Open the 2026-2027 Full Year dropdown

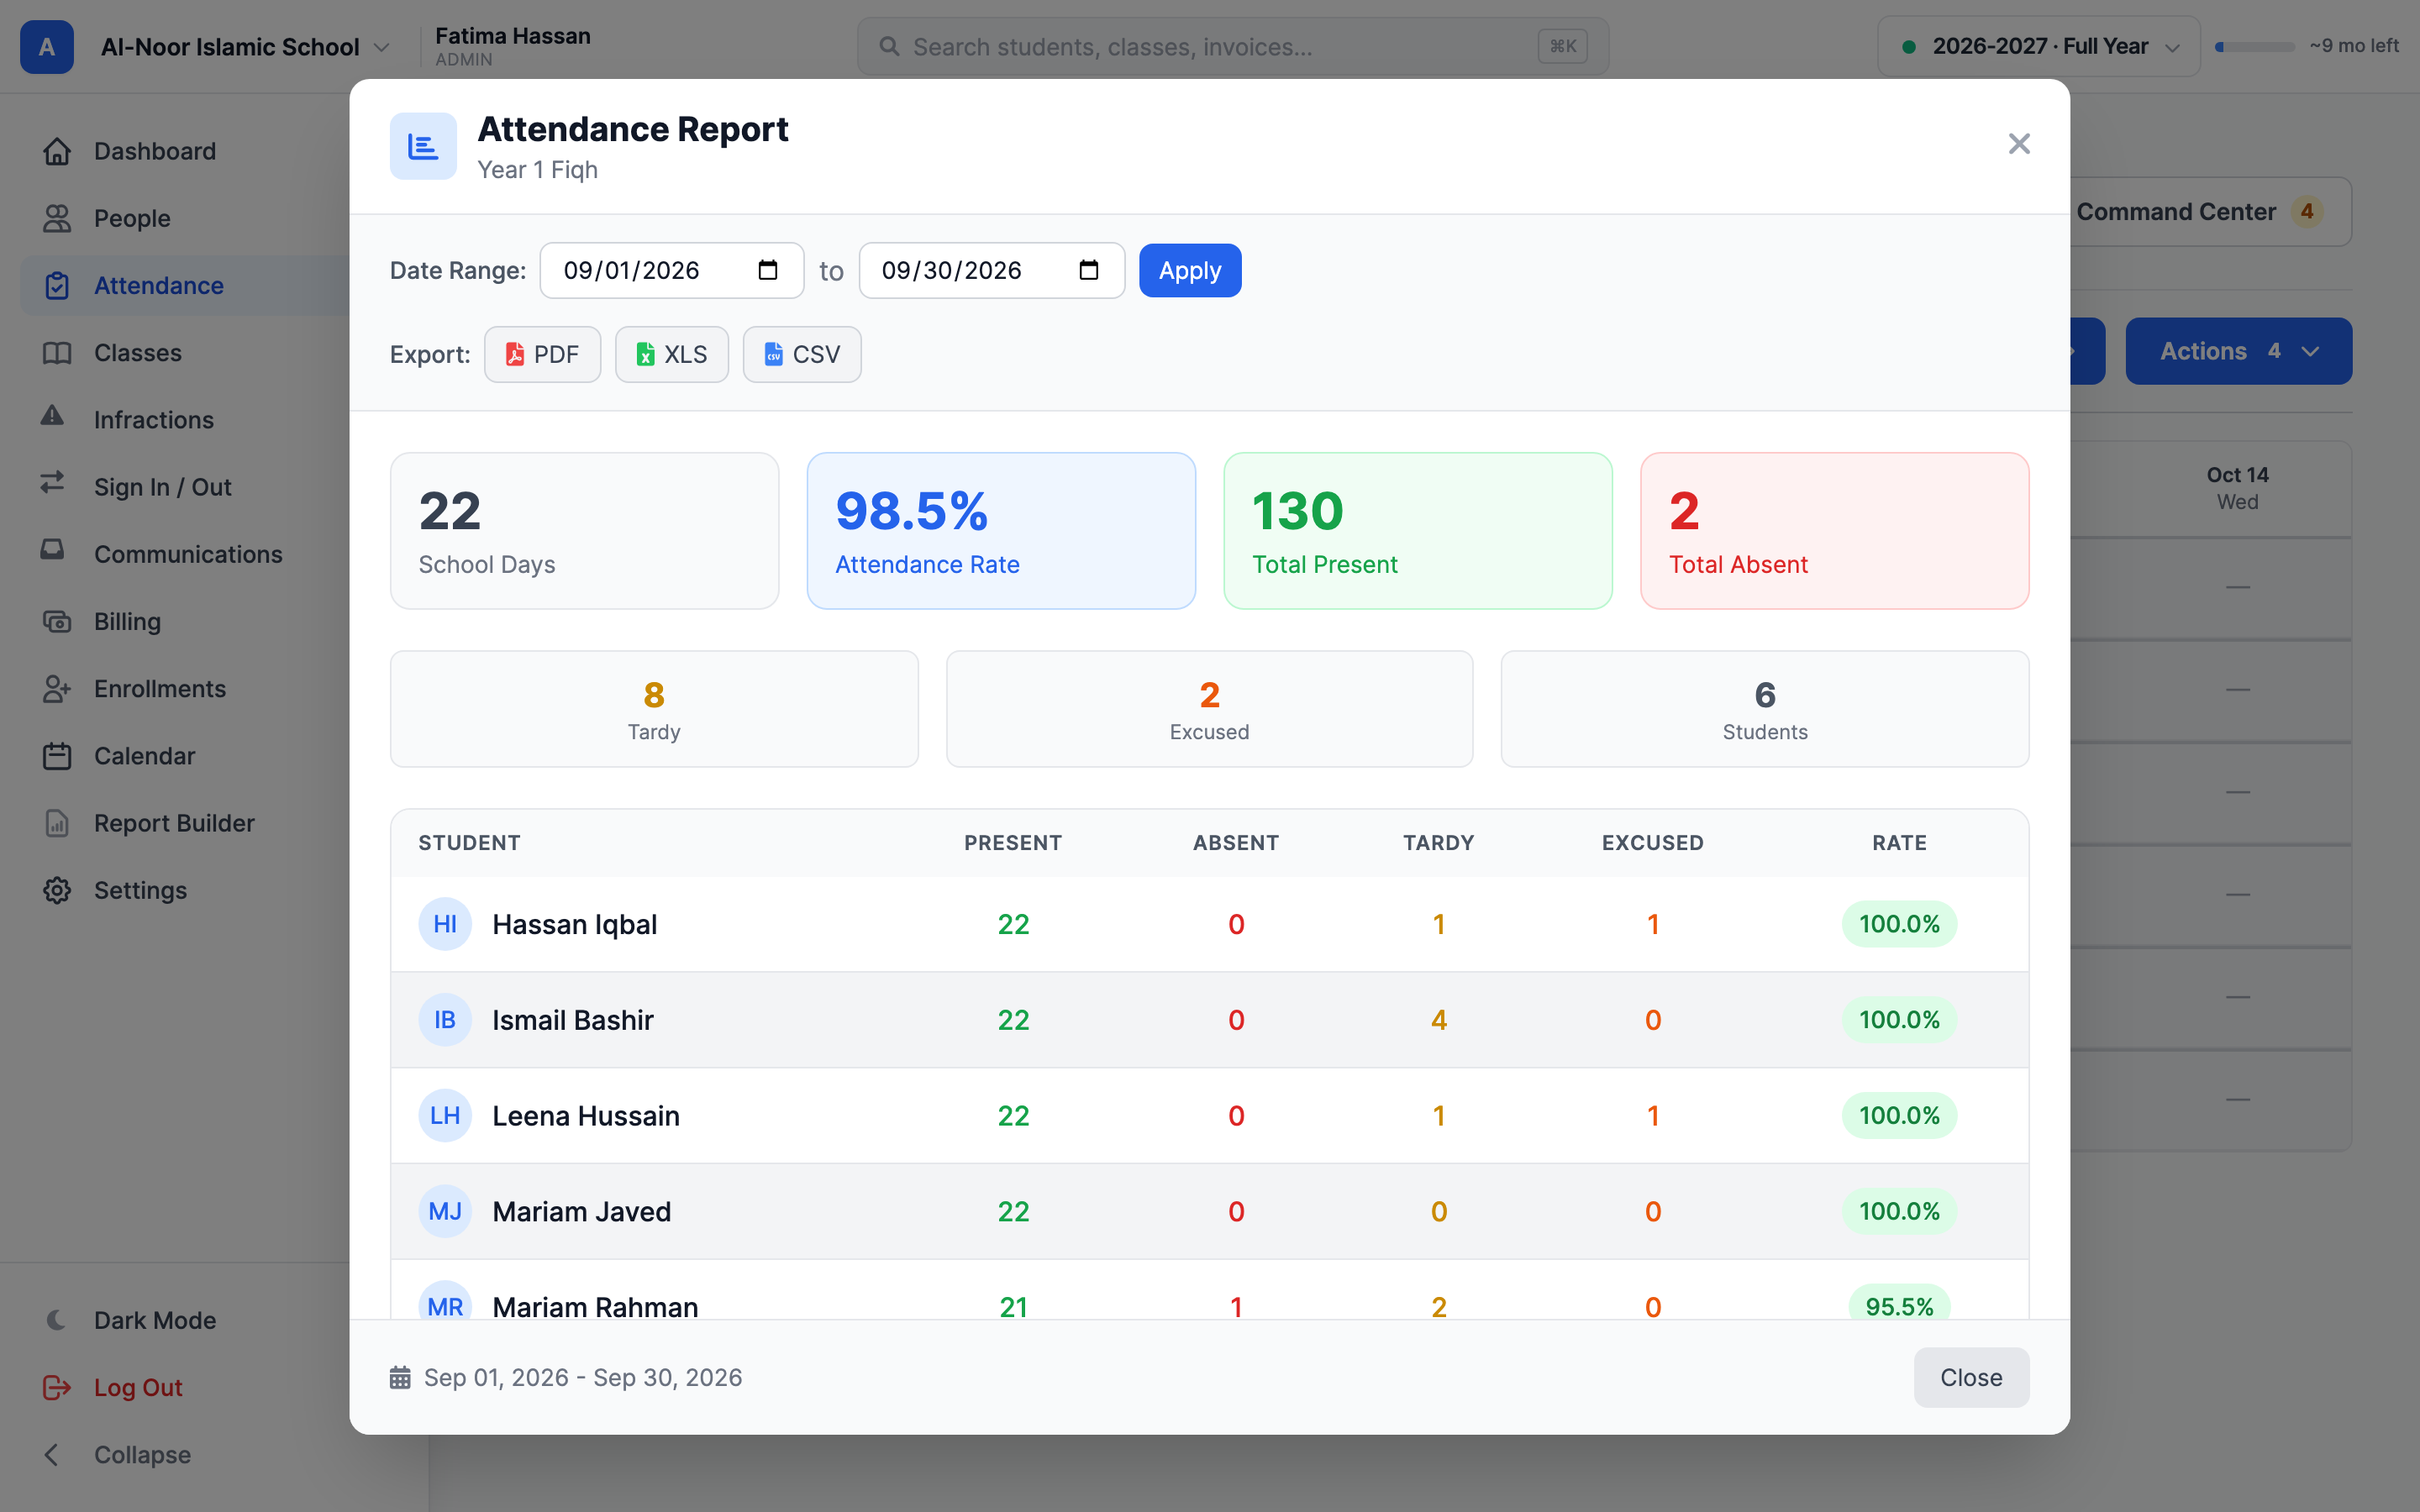click(2038, 47)
